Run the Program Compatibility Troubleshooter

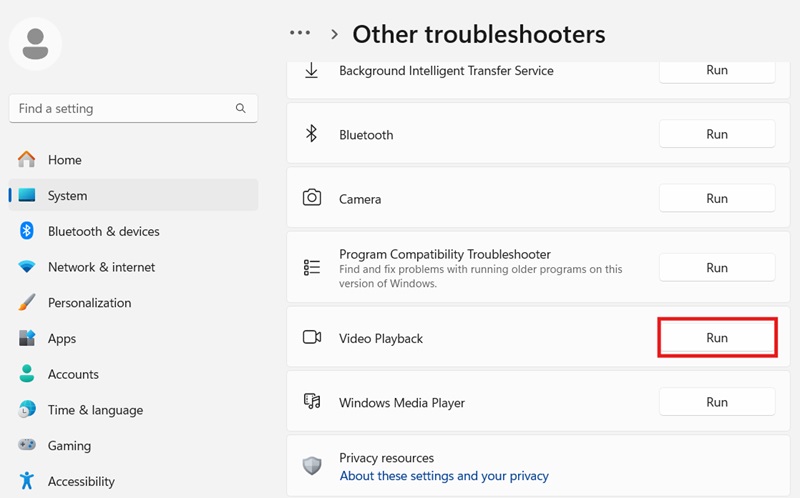[717, 267]
